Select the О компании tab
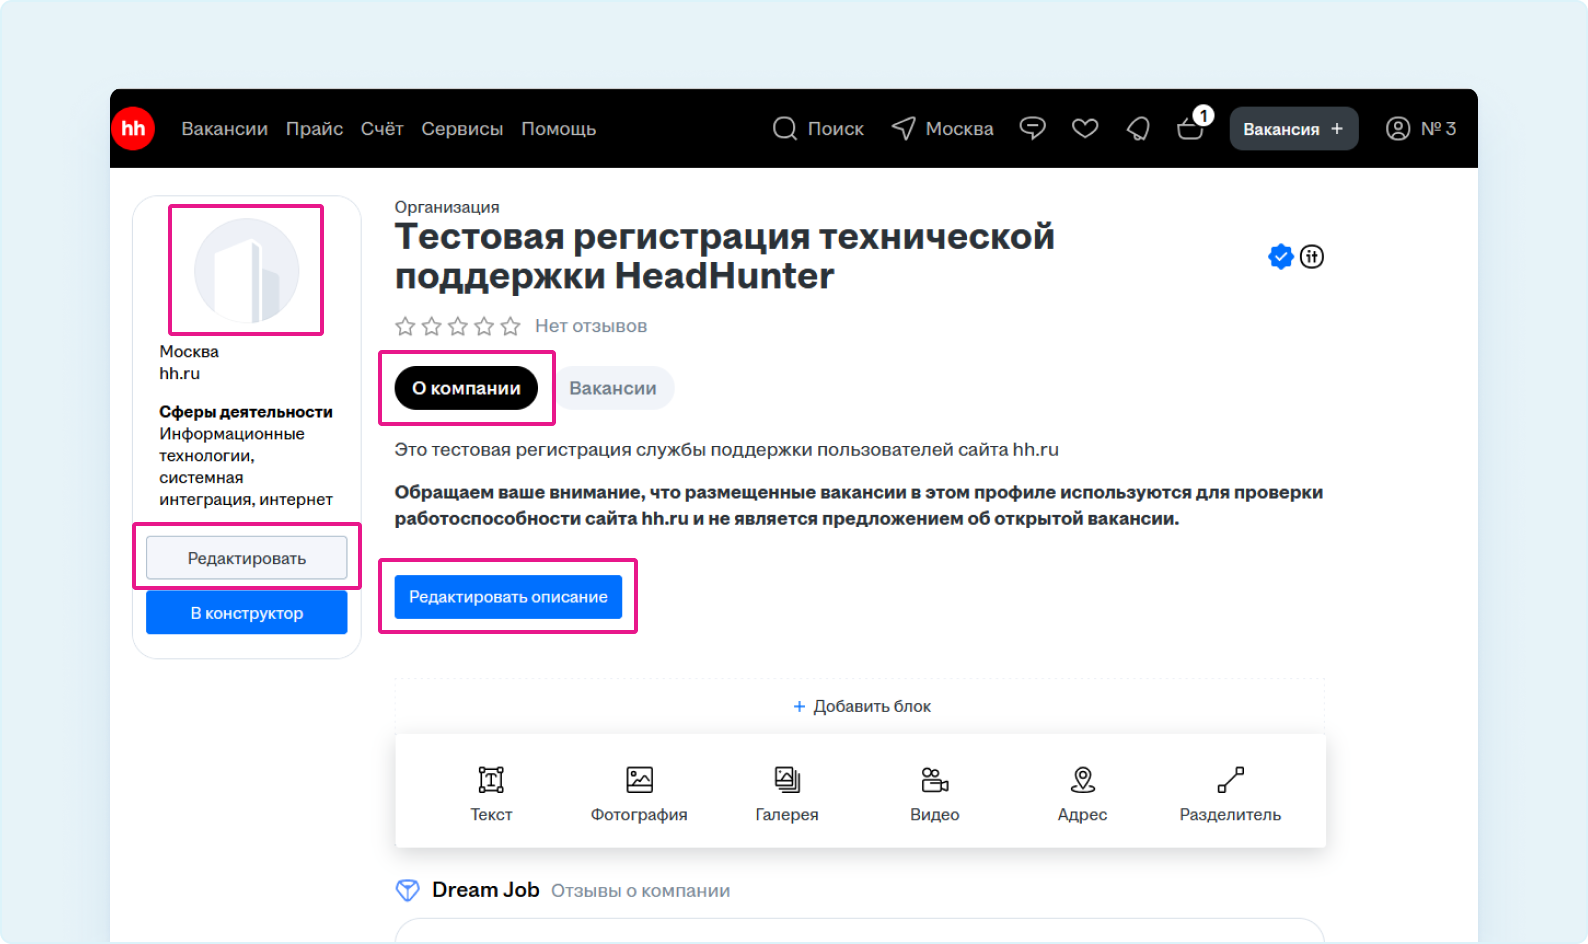Image resolution: width=1588 pixels, height=944 pixels. coord(466,388)
